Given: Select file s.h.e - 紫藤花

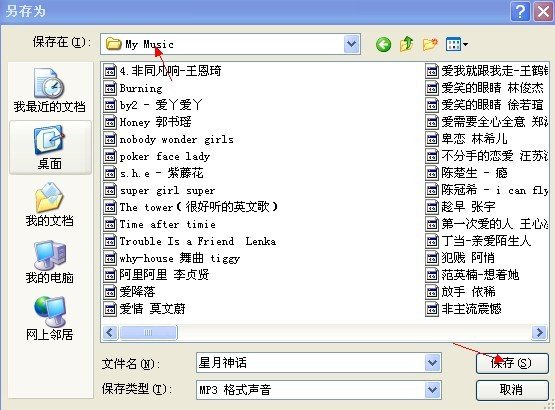Looking at the screenshot, I should [154, 173].
